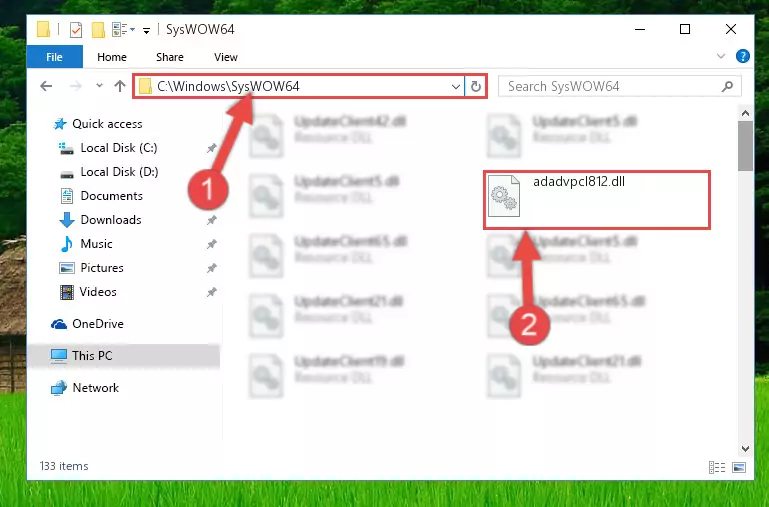This screenshot has width=769, height=507.
Task: Switch to Details view layout button
Action: coord(717,467)
